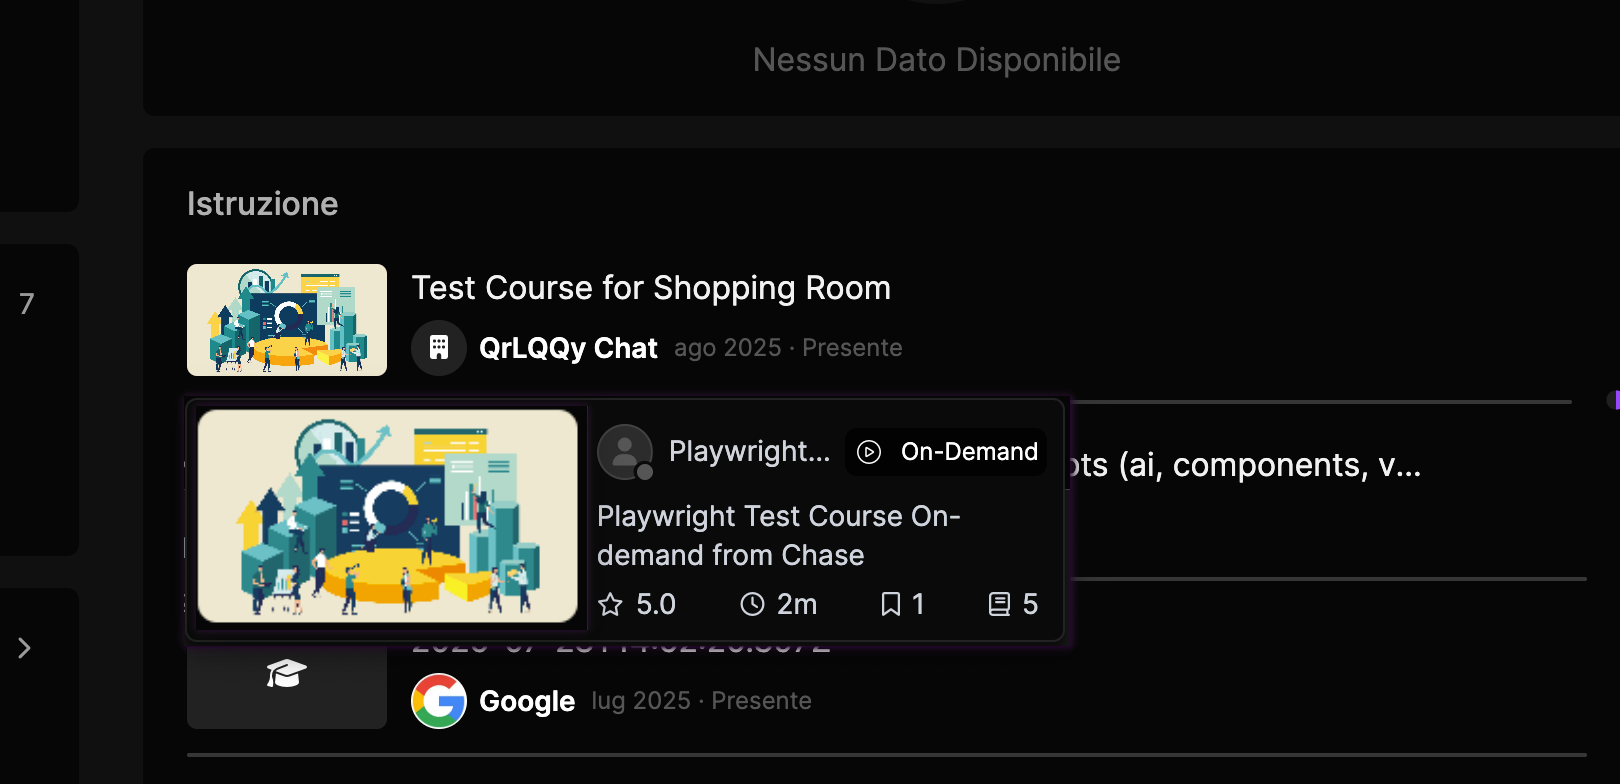Click the clock duration icon showing 2m
The image size is (1620, 784).
[752, 604]
